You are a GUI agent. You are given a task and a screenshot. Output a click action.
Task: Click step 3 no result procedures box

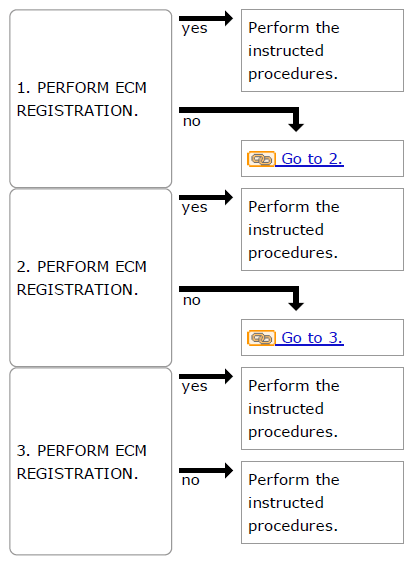click(322, 502)
